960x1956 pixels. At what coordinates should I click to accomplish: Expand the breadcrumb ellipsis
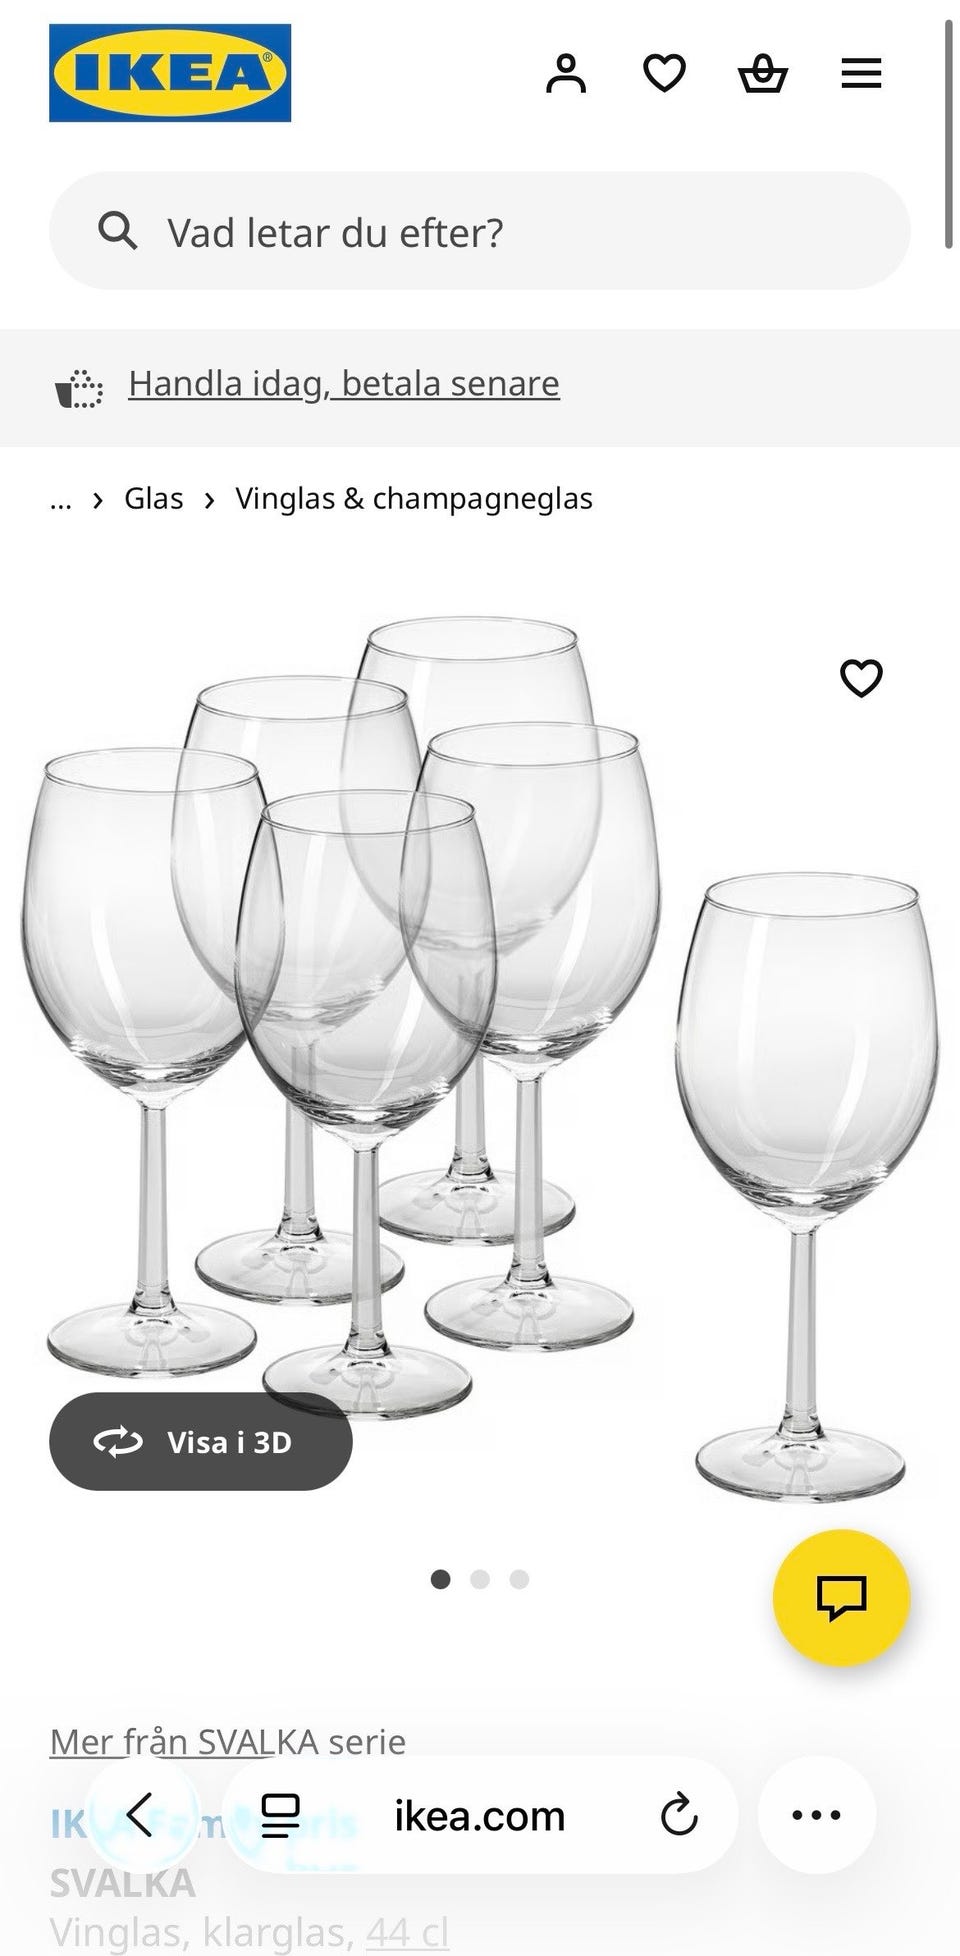(x=61, y=499)
